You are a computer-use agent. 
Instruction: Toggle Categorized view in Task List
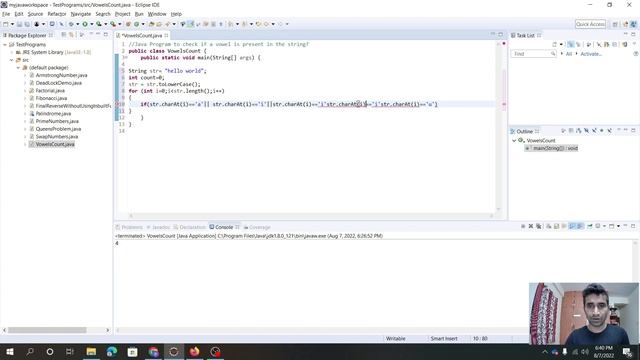571,44
